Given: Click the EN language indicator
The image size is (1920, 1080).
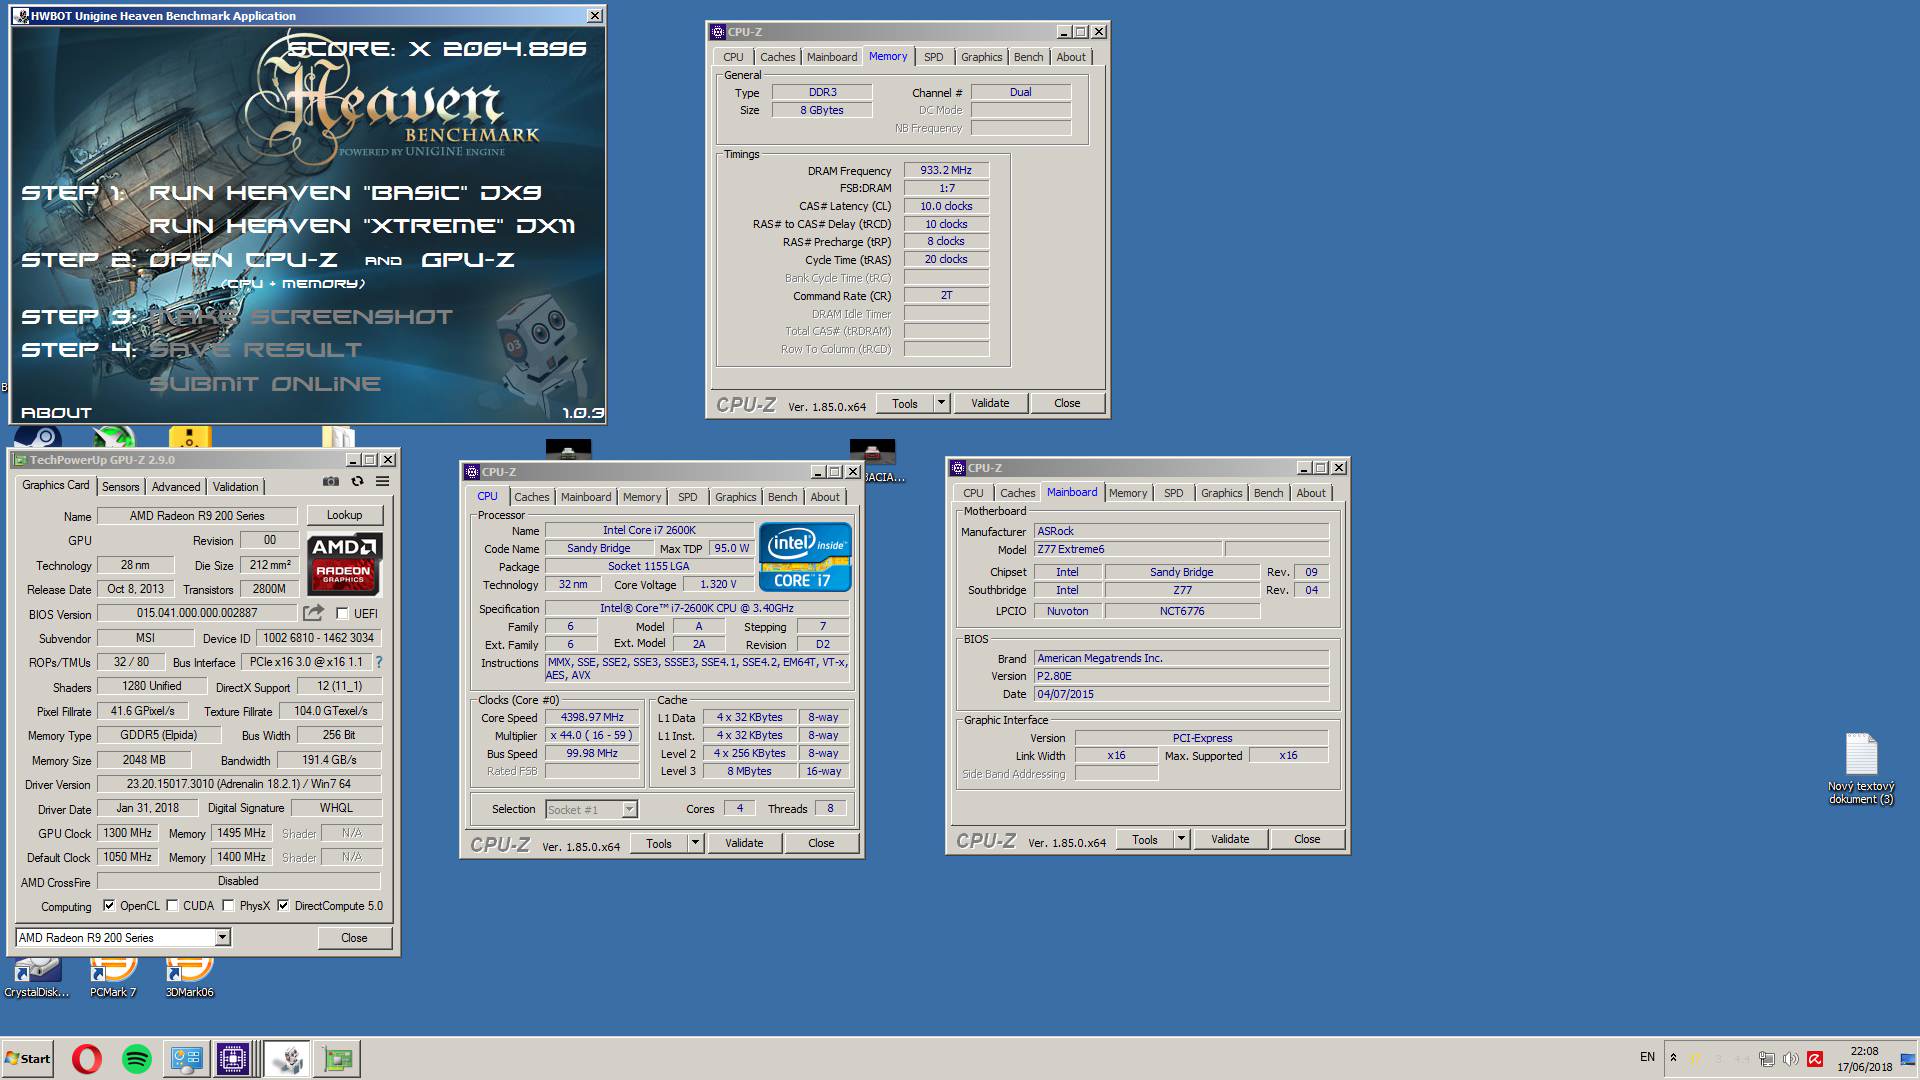Looking at the screenshot, I should tap(1647, 1057).
